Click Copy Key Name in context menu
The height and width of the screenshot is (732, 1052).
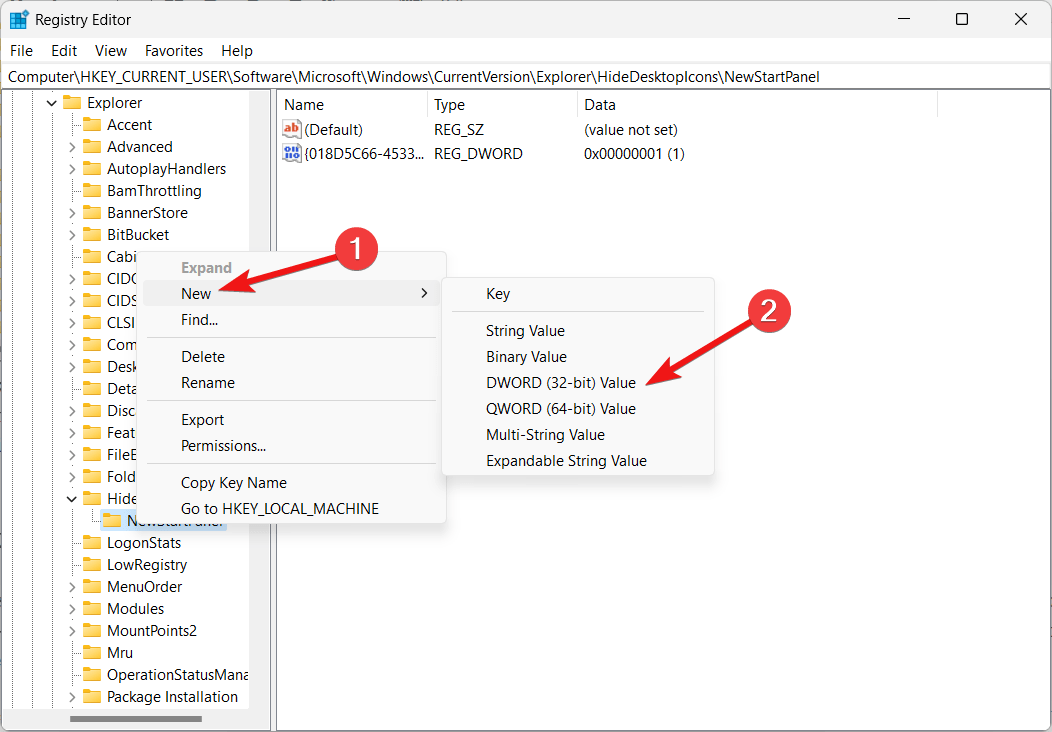point(233,483)
